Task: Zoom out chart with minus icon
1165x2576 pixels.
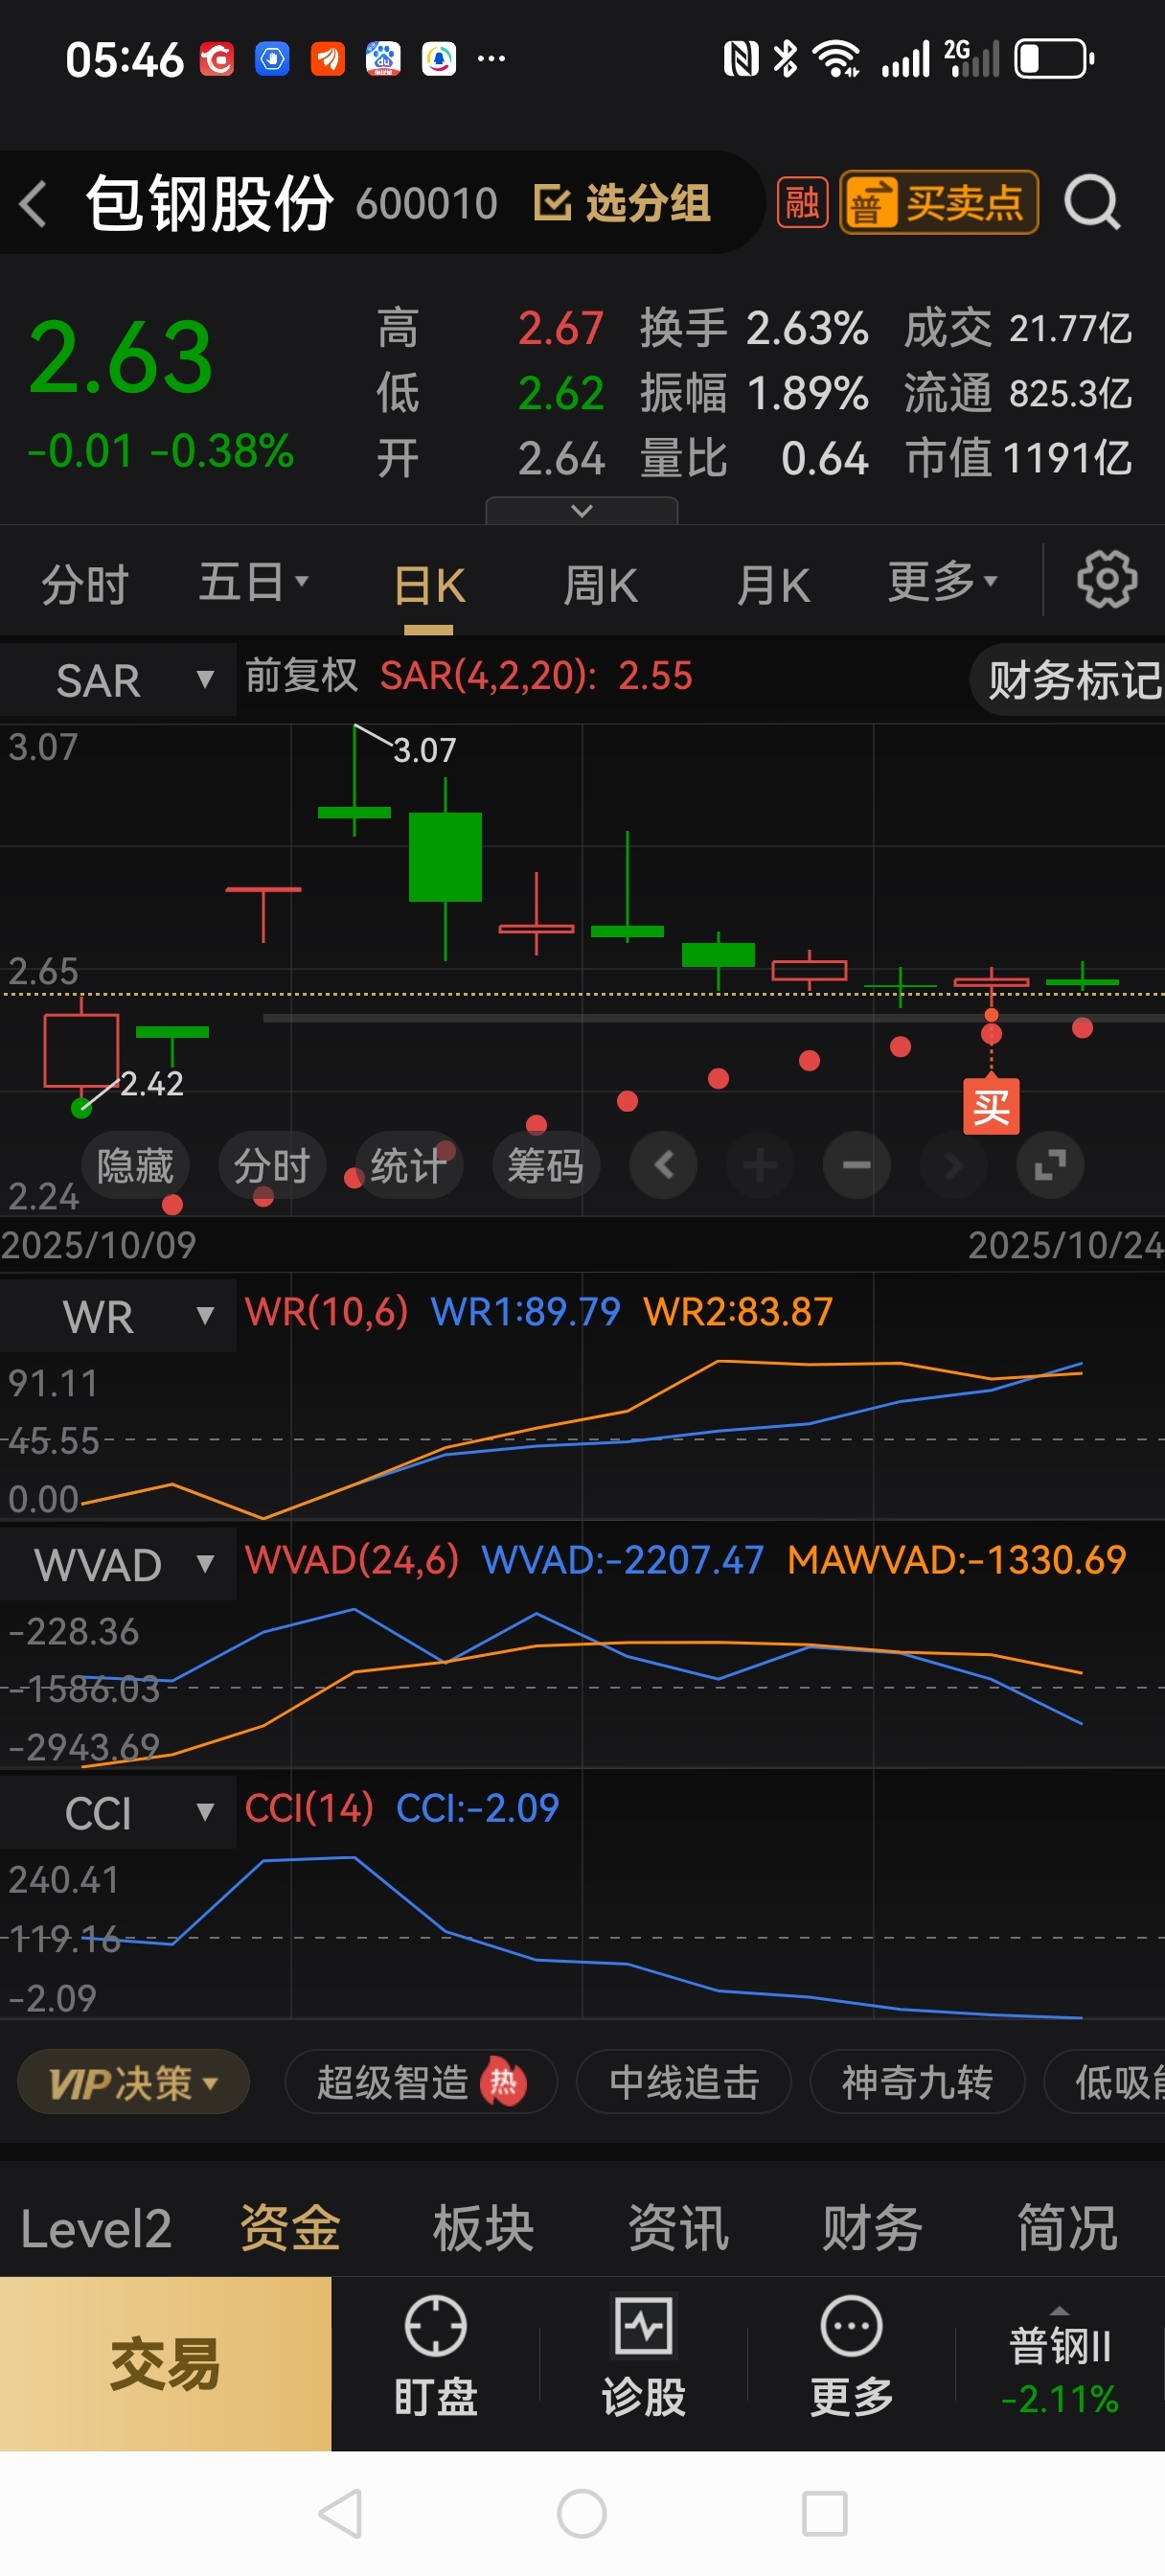Action: [856, 1165]
